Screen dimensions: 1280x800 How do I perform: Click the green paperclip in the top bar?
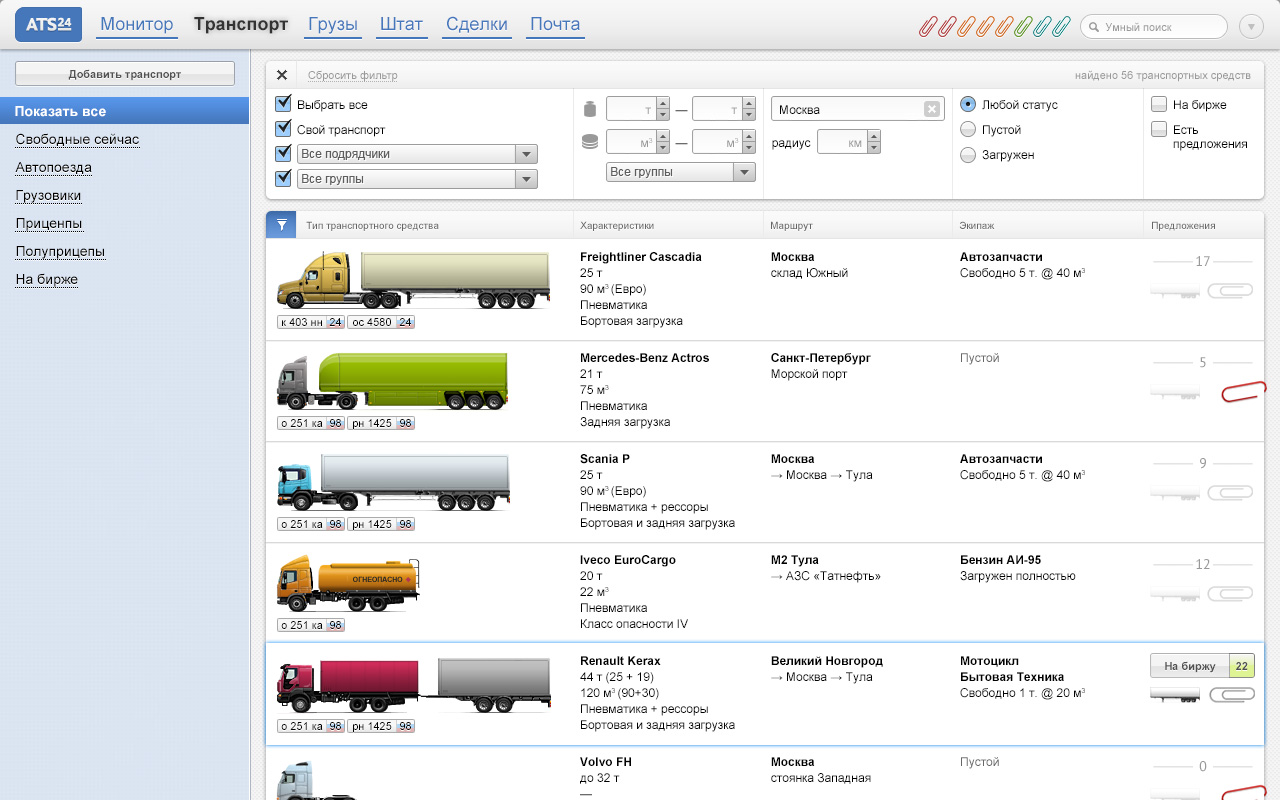click(x=1023, y=26)
